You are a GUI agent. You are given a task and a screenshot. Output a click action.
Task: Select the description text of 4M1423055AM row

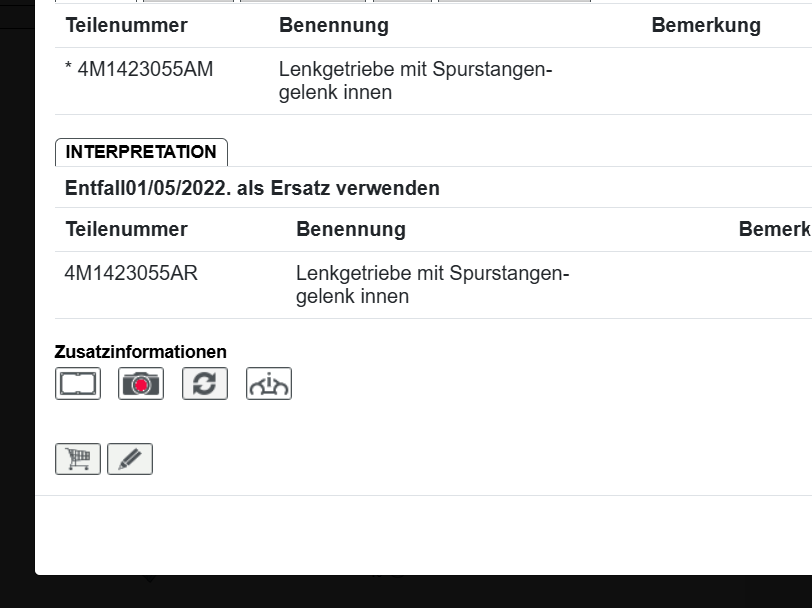(x=415, y=81)
